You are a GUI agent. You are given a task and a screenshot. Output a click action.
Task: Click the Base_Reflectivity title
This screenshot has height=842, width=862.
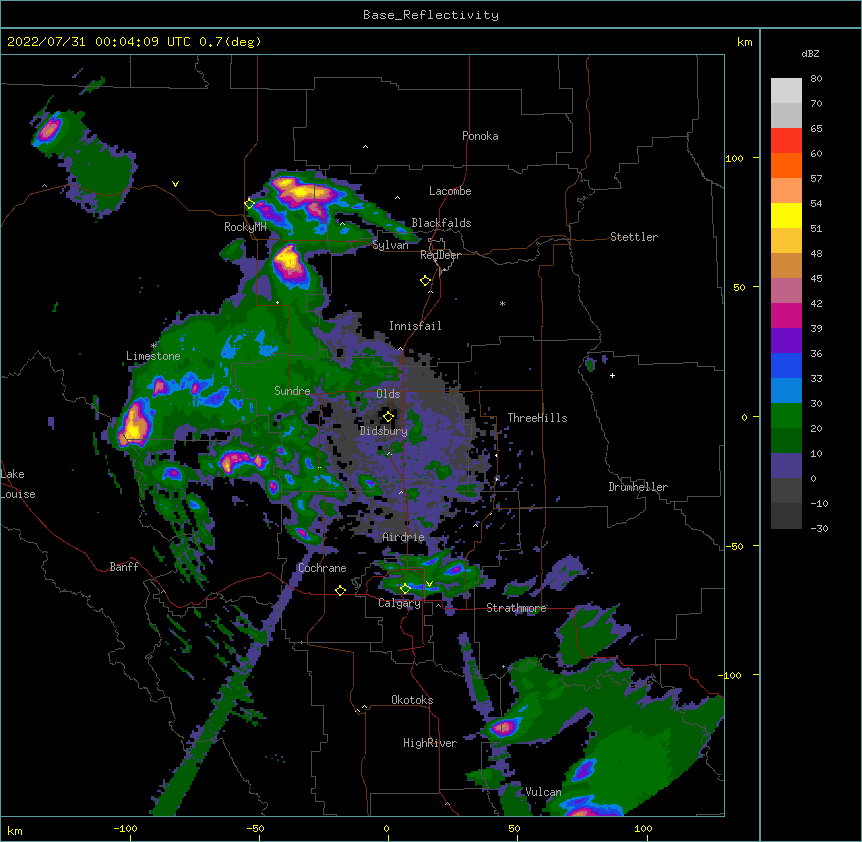coord(431,15)
